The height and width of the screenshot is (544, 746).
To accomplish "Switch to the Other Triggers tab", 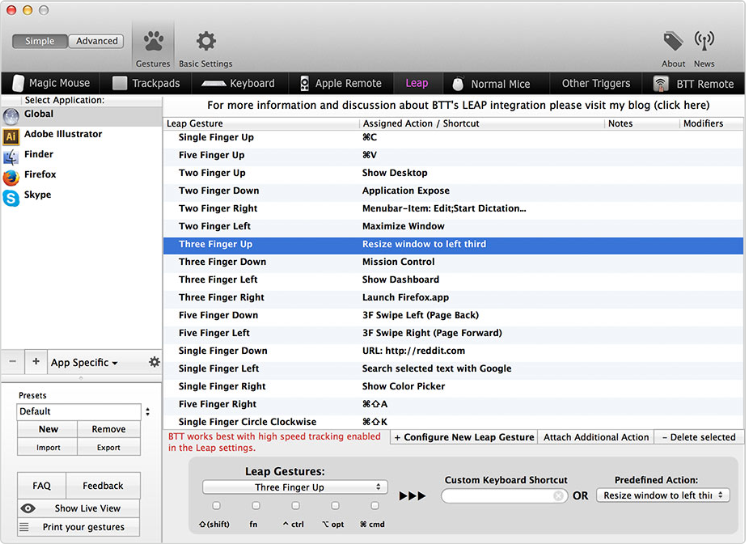I will (x=596, y=83).
